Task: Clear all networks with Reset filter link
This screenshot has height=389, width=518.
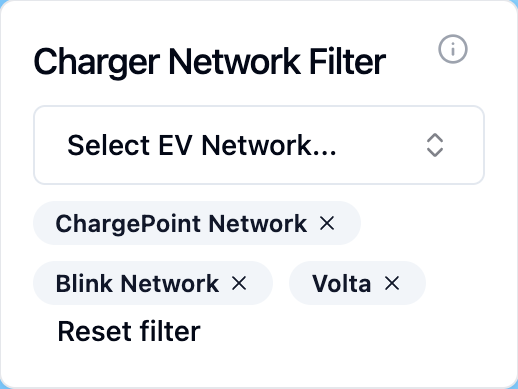Action: 129,331
